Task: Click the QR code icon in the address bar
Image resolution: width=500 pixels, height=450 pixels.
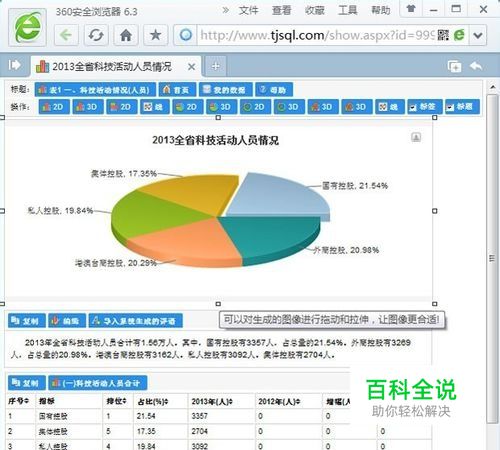Action: [443, 35]
